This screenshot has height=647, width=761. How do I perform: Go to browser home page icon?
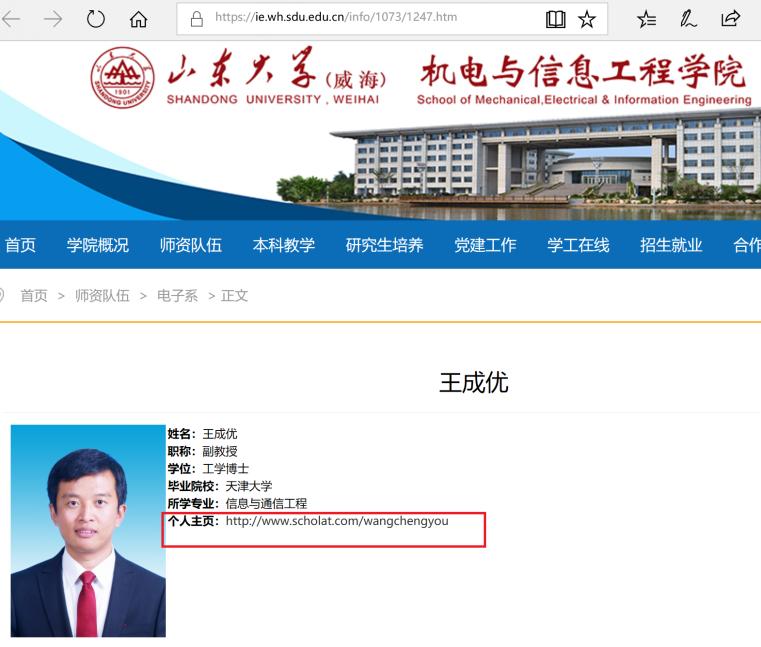pos(138,19)
